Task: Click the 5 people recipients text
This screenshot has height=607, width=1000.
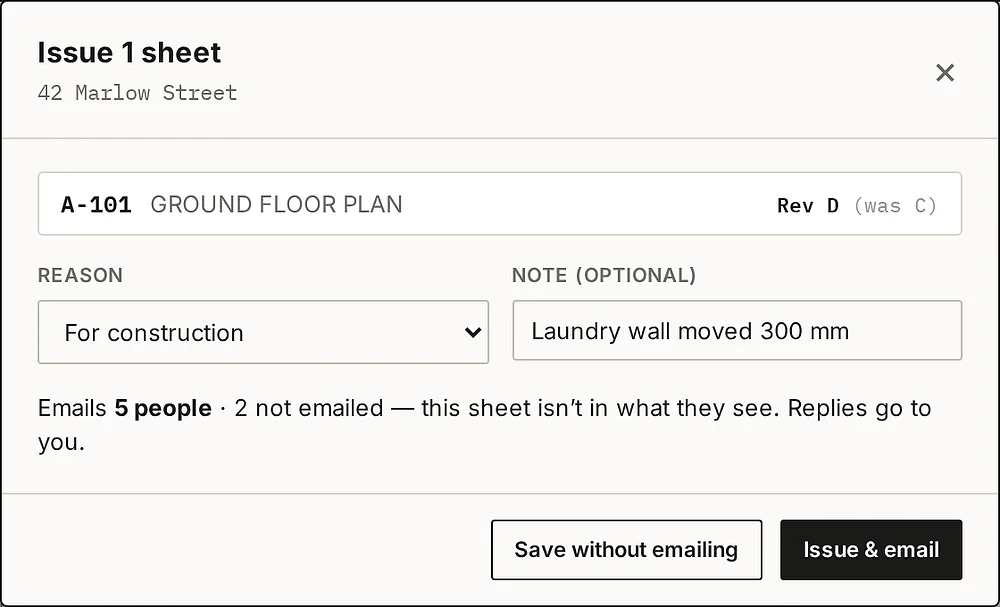Action: pyautogui.click(x=163, y=408)
